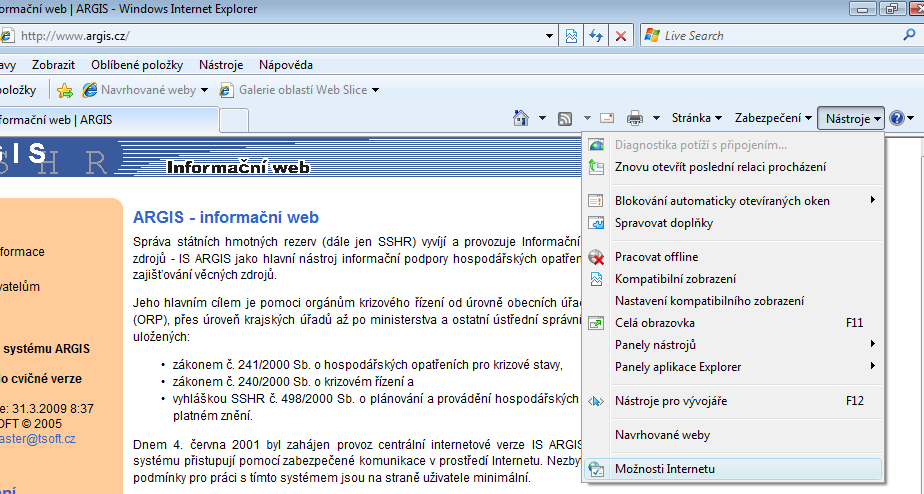Select Nastavení kompatibilního zobrazení entry
The height and width of the screenshot is (494, 924).
tap(733, 301)
